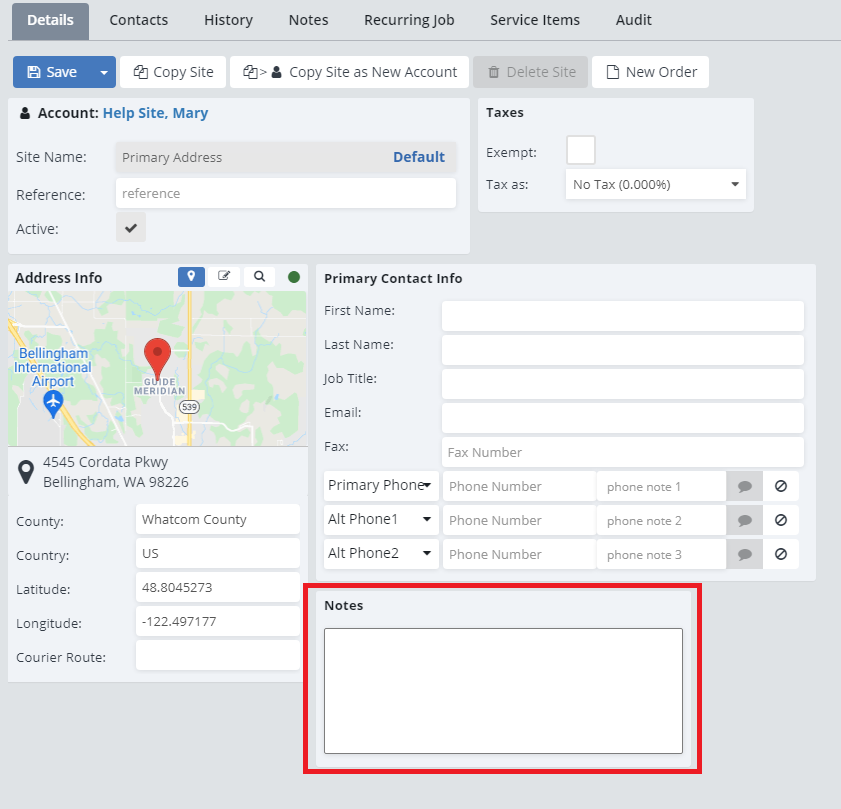
Task: Open the Recurring Job tab
Action: [409, 20]
